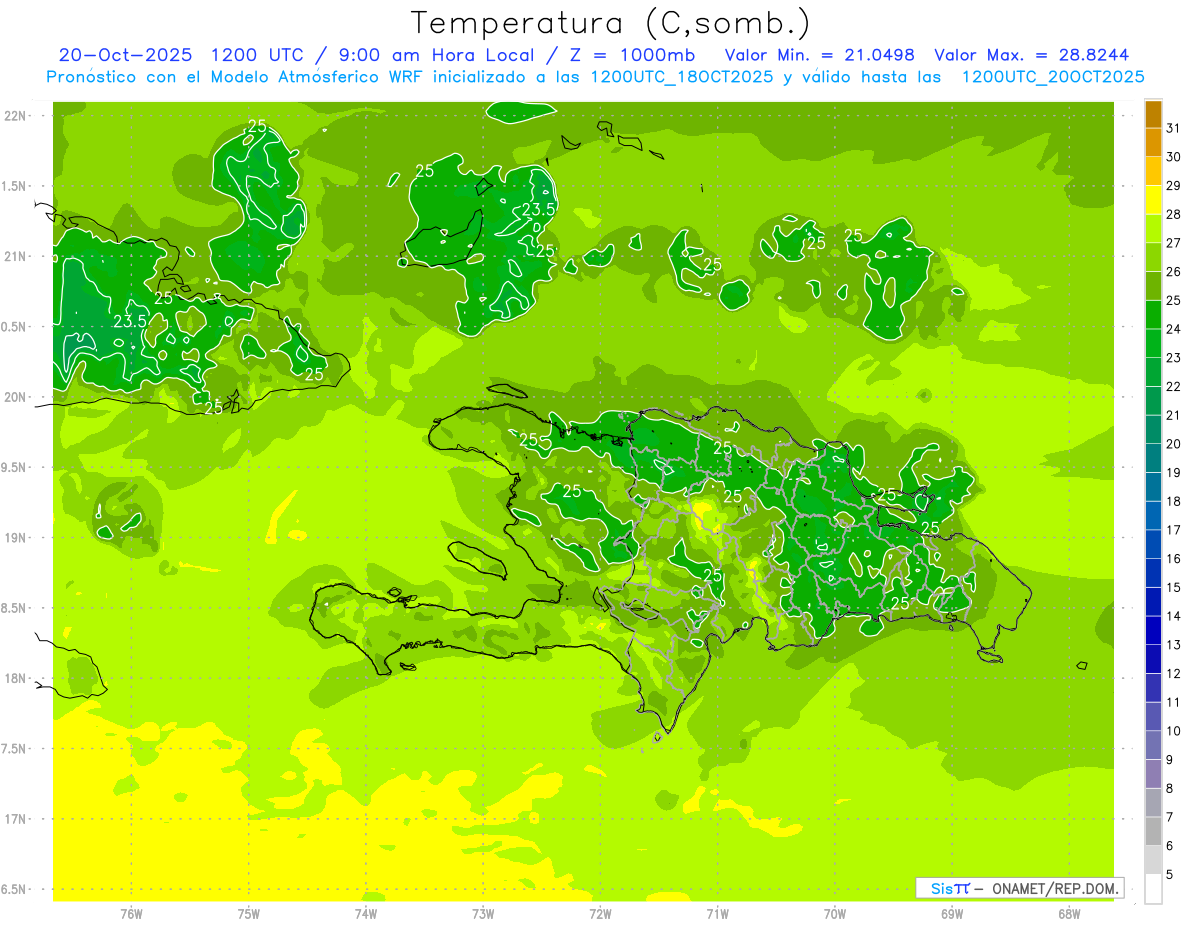Image resolution: width=1200 pixels, height=927 pixels.
Task: Click the dark orange swatch above 31
Action: pos(1153,114)
